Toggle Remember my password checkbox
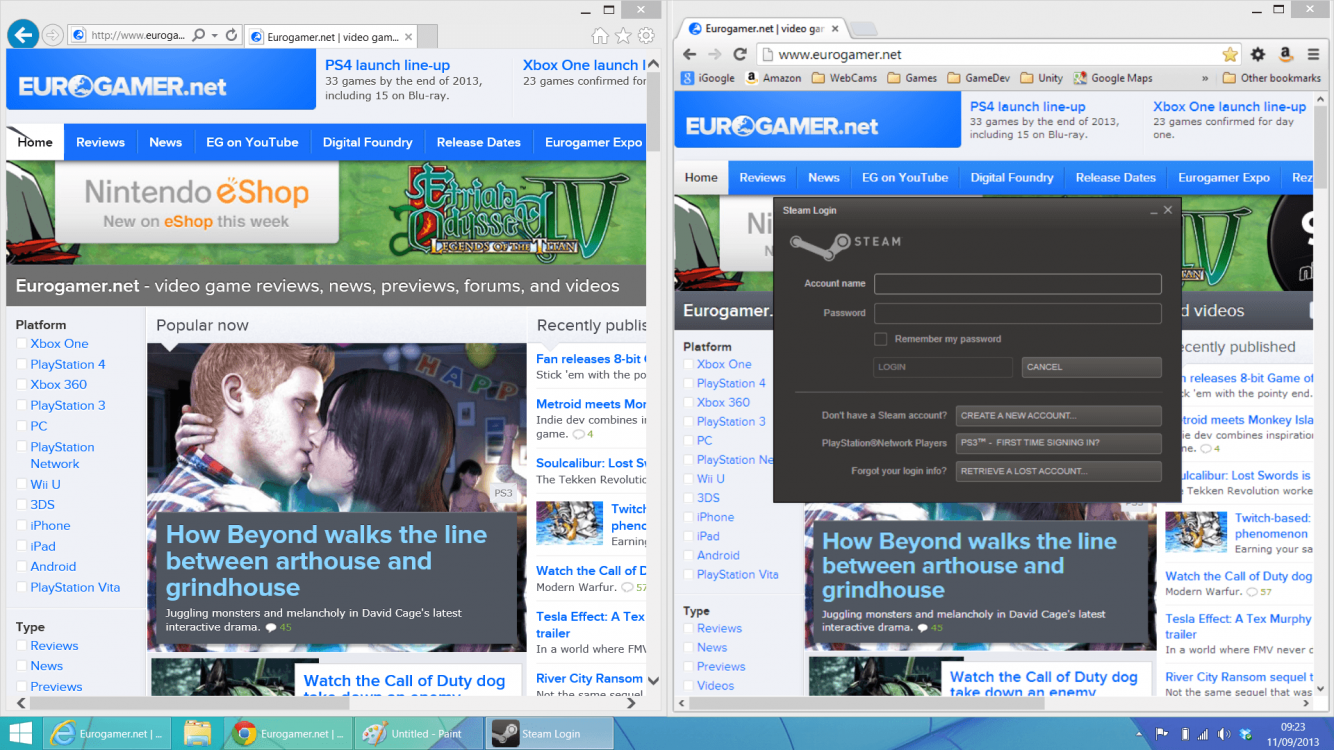 [x=880, y=339]
